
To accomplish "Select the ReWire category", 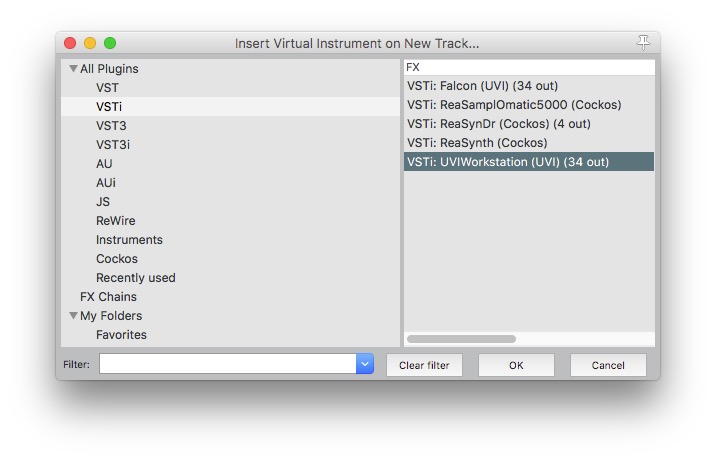I will [x=116, y=221].
